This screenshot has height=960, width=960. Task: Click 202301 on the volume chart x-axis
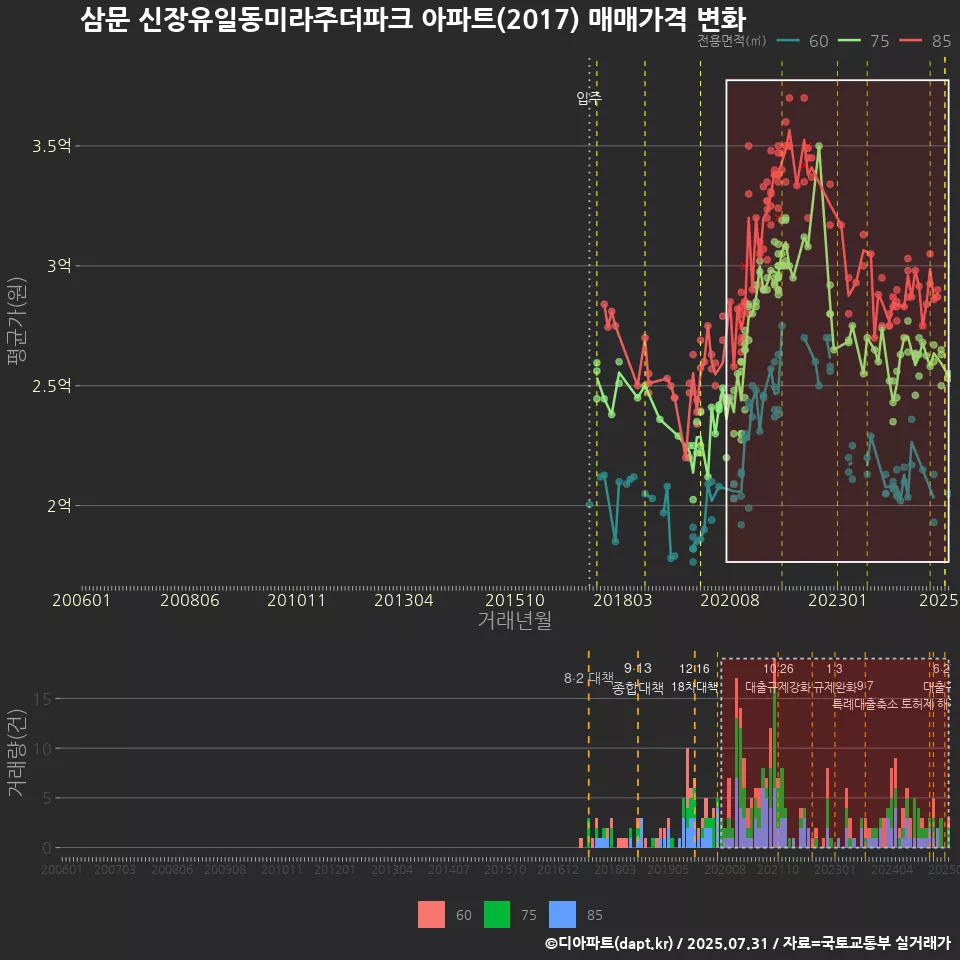click(834, 869)
